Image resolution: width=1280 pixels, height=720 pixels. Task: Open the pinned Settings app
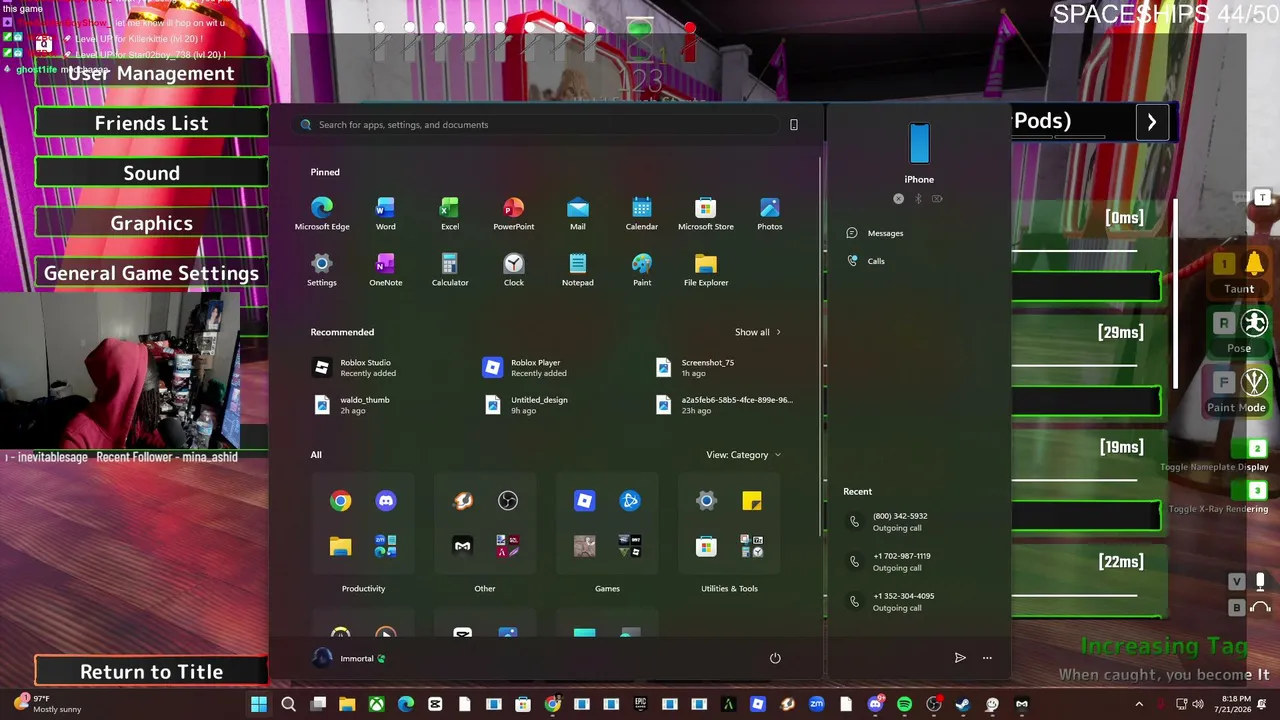click(x=322, y=270)
